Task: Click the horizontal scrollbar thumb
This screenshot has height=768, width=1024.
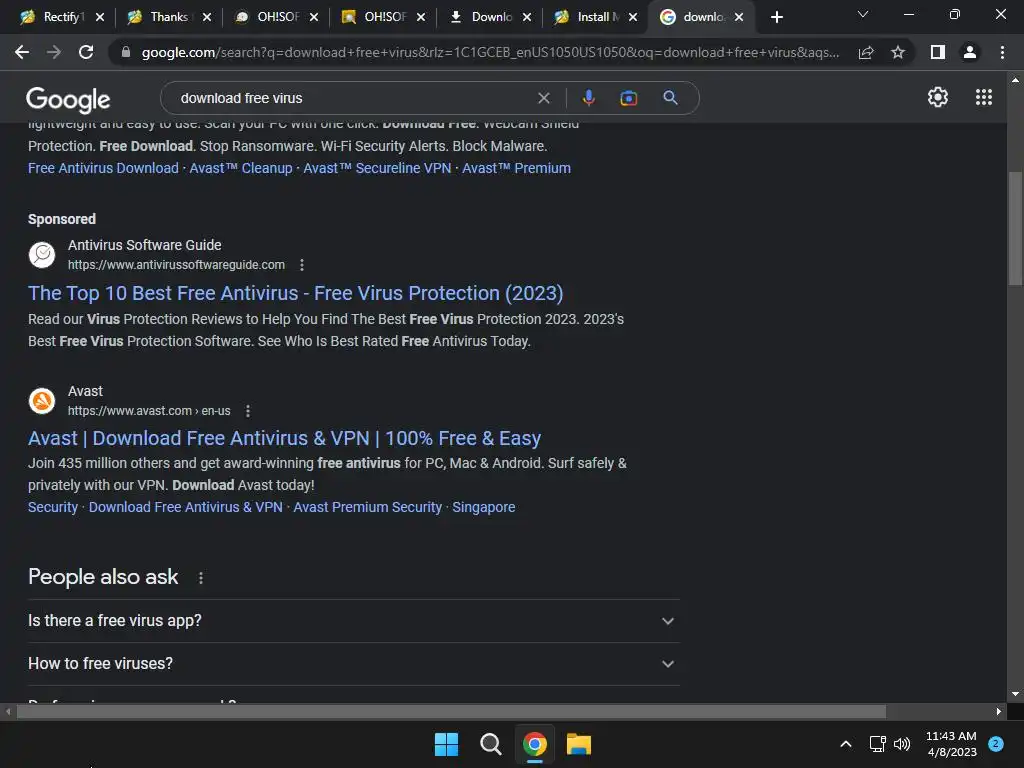Action: [451, 712]
